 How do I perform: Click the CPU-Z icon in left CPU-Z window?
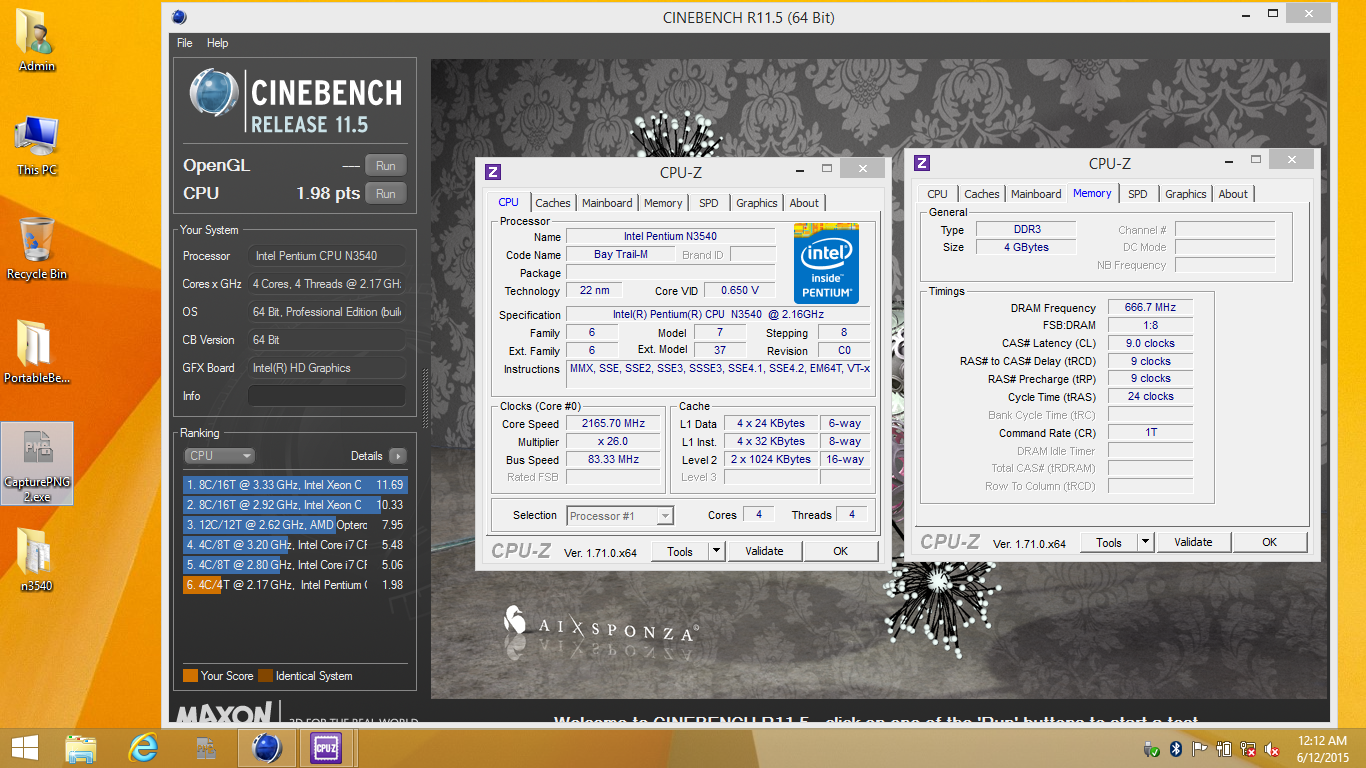point(493,172)
